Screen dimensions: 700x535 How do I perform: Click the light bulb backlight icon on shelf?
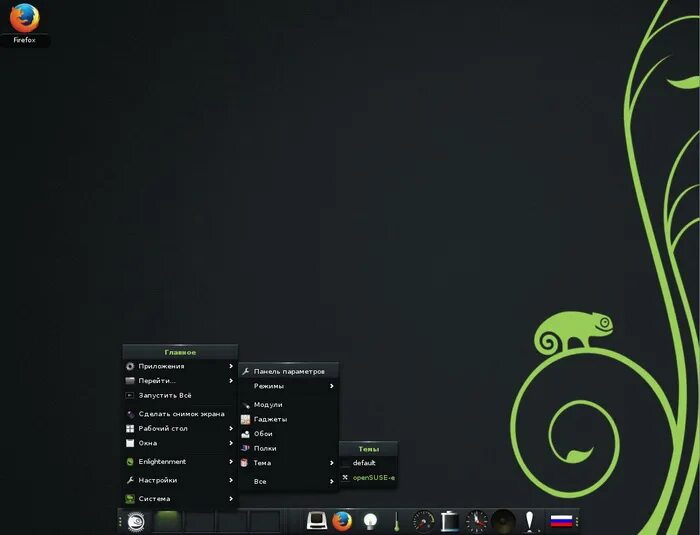[370, 521]
